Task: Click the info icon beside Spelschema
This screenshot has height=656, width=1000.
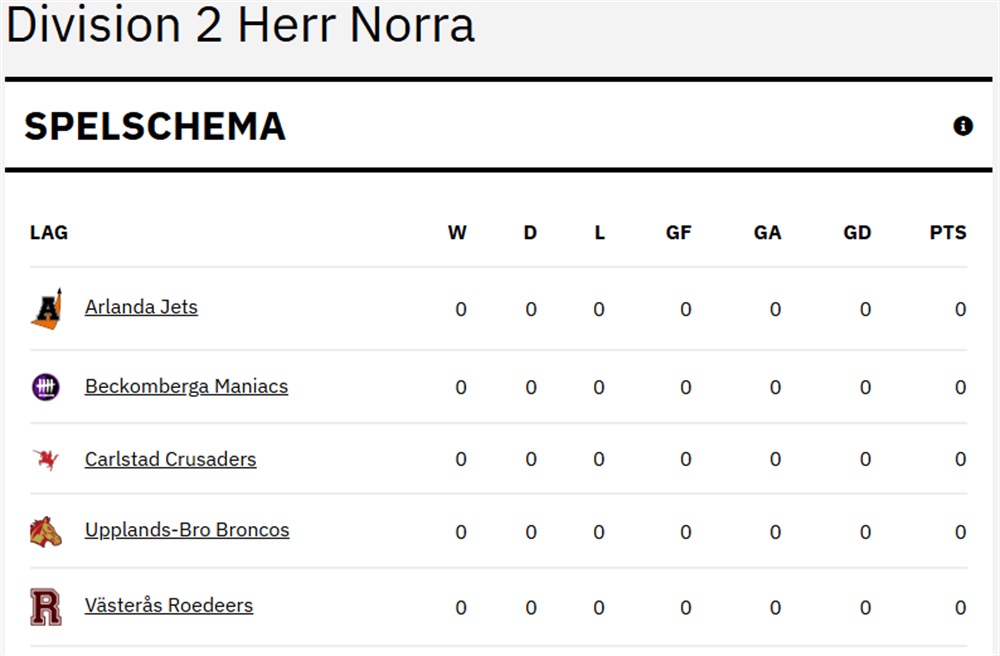Action: point(962,126)
